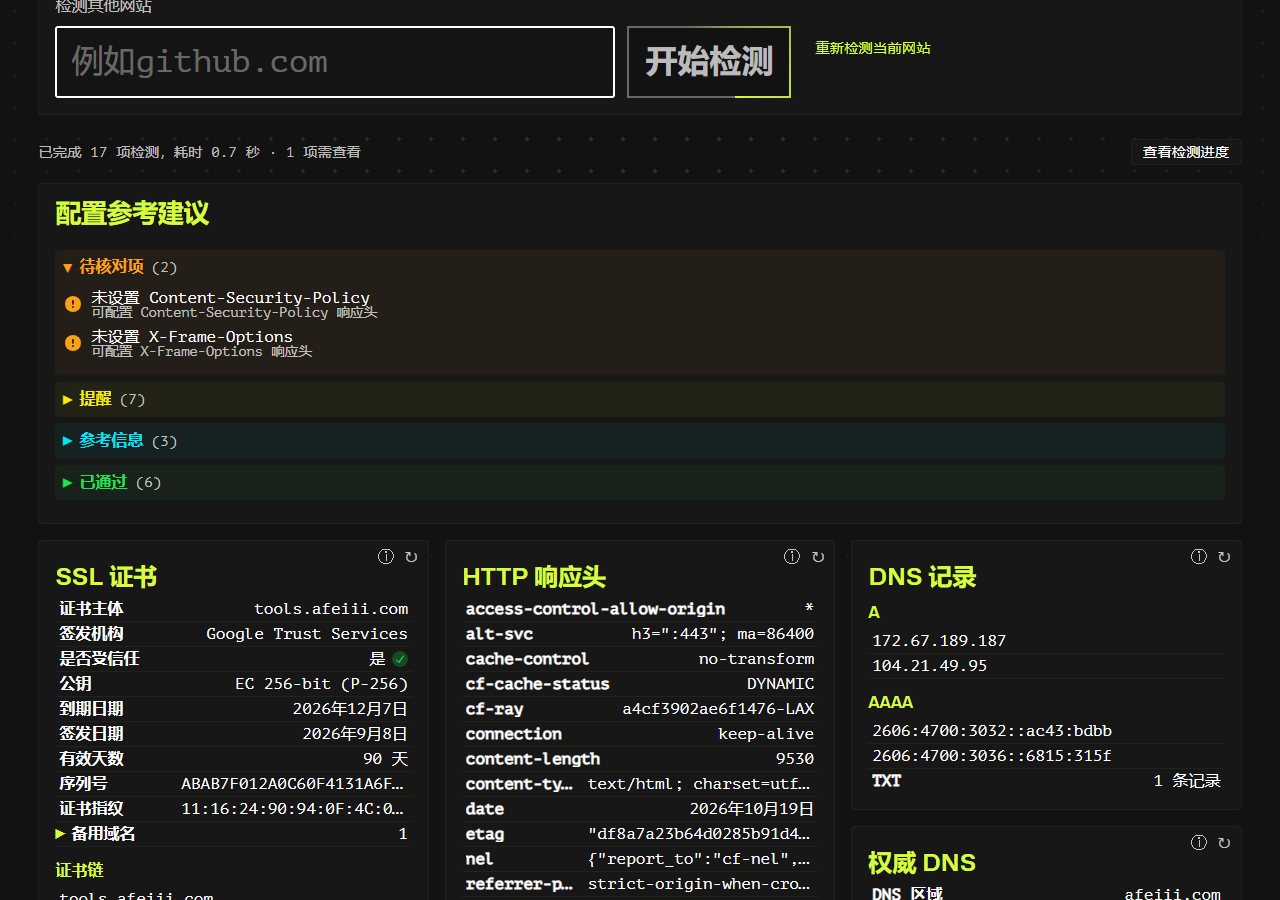Expand the 参考信息 section
Image resolution: width=1280 pixels, height=900 pixels.
coord(640,441)
